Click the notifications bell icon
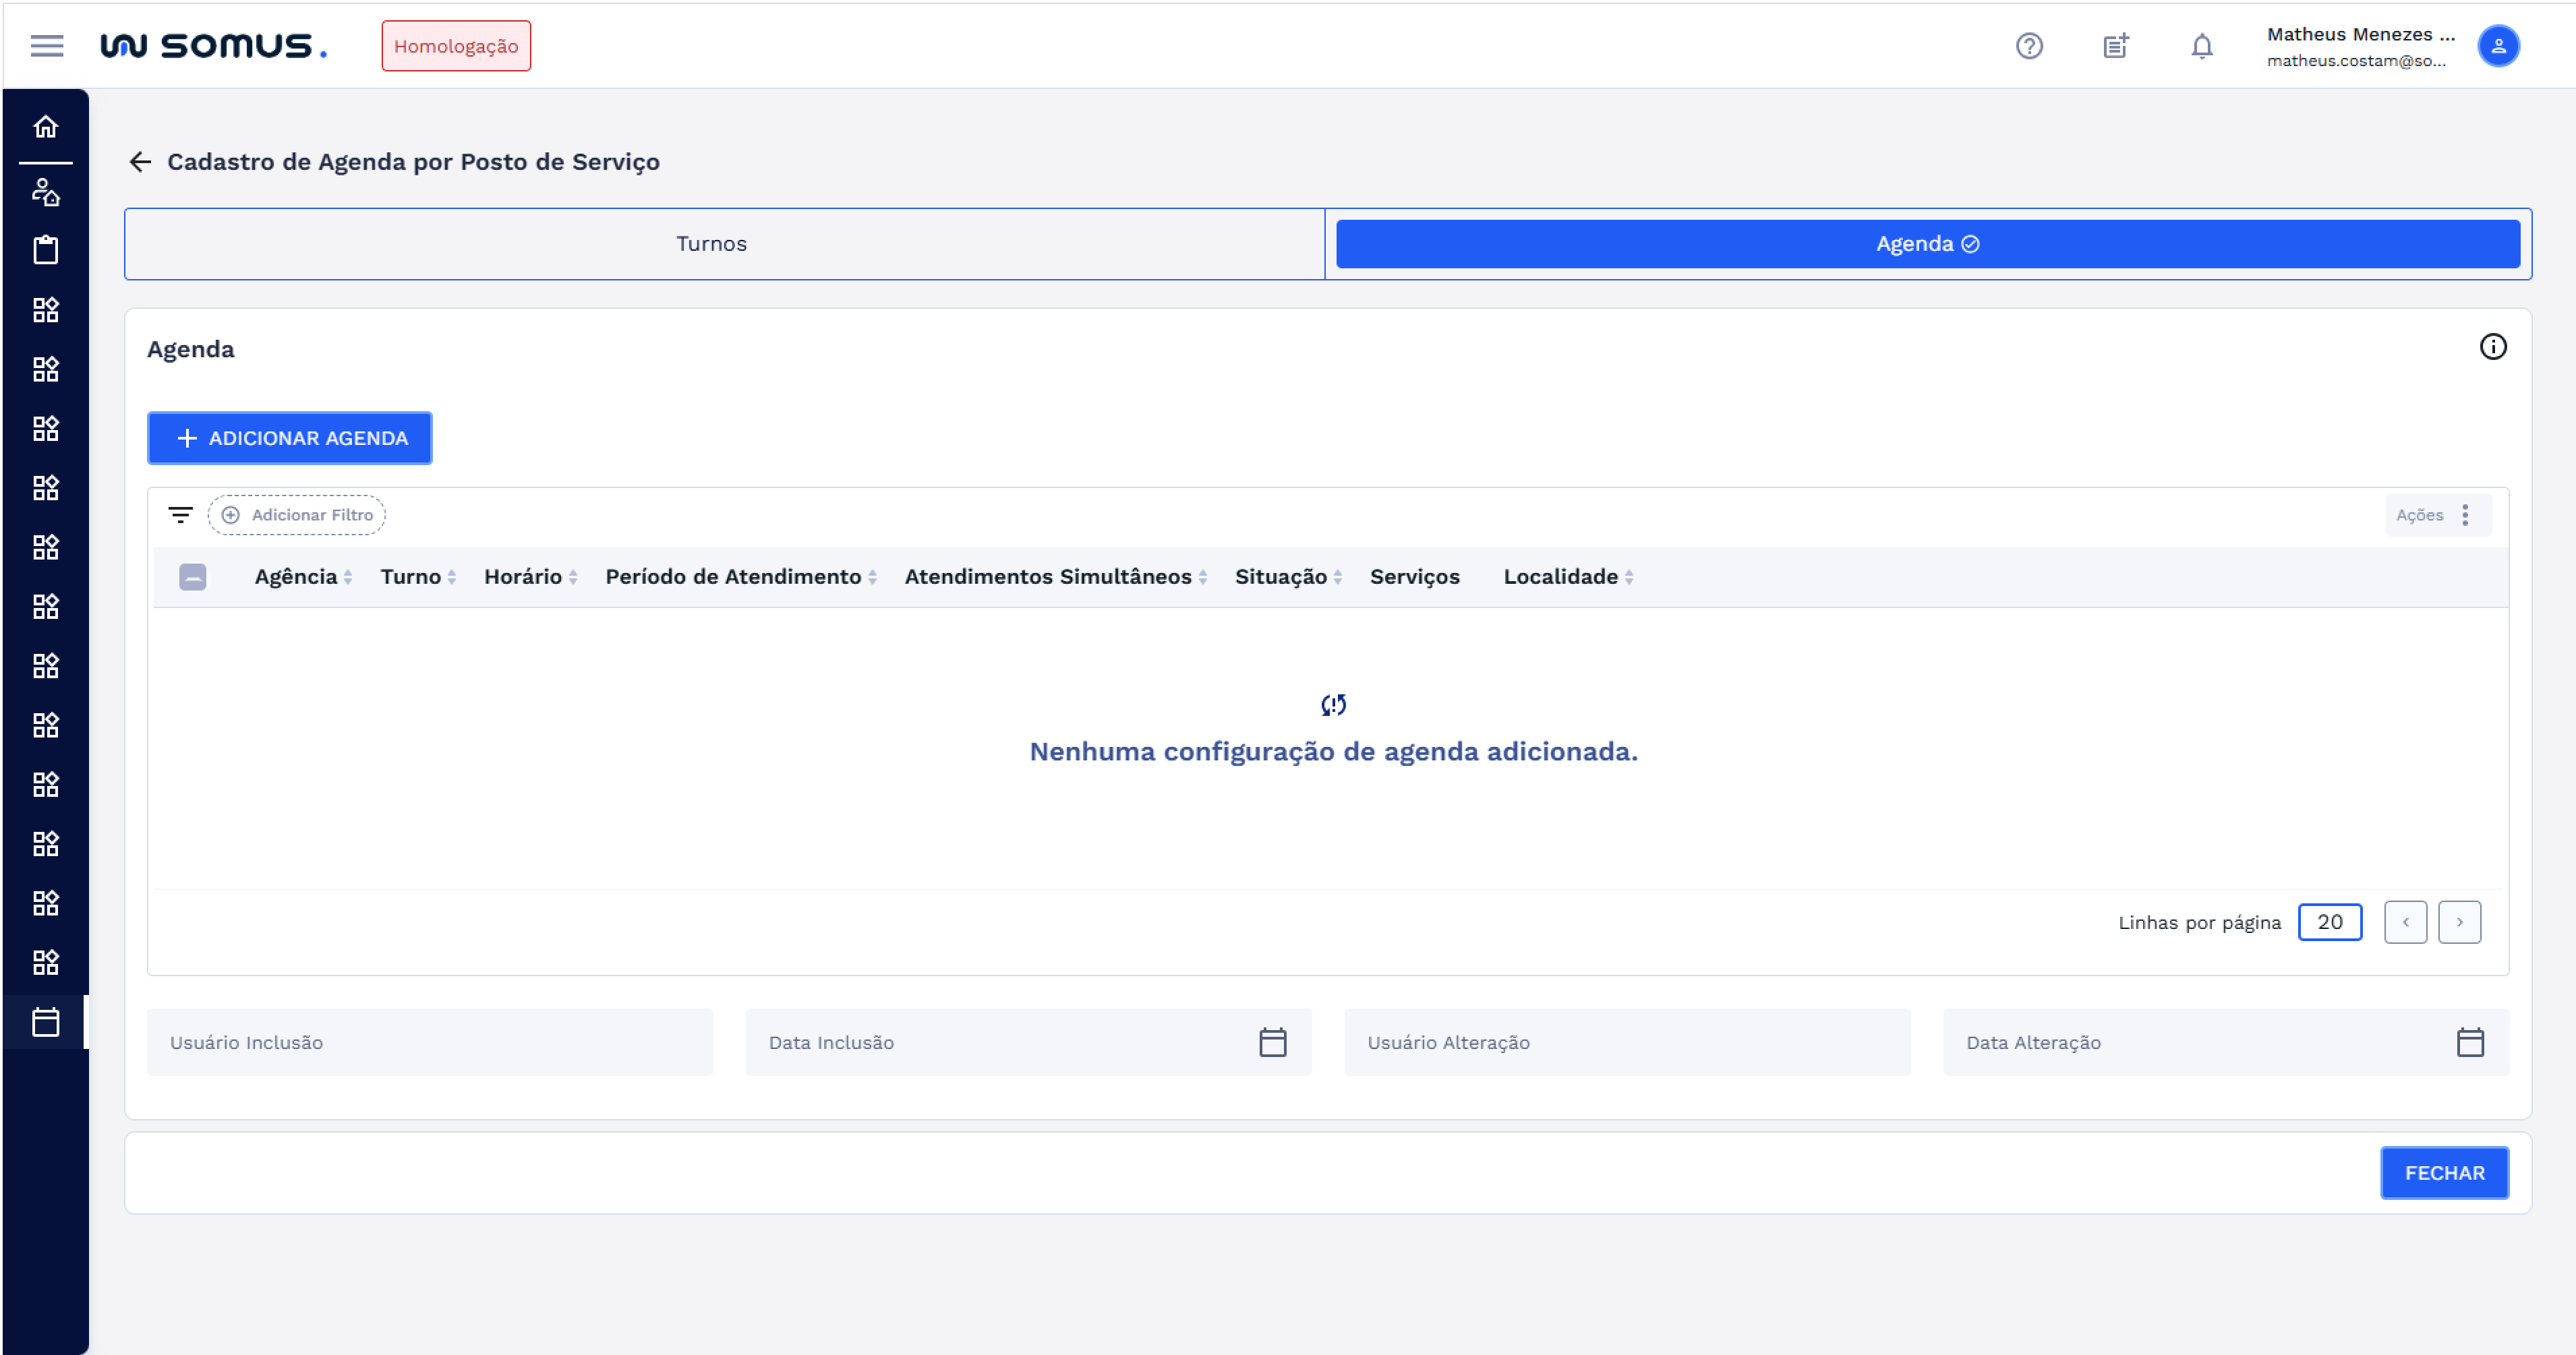Screen dimensions: 2576x1355 point(2201,46)
